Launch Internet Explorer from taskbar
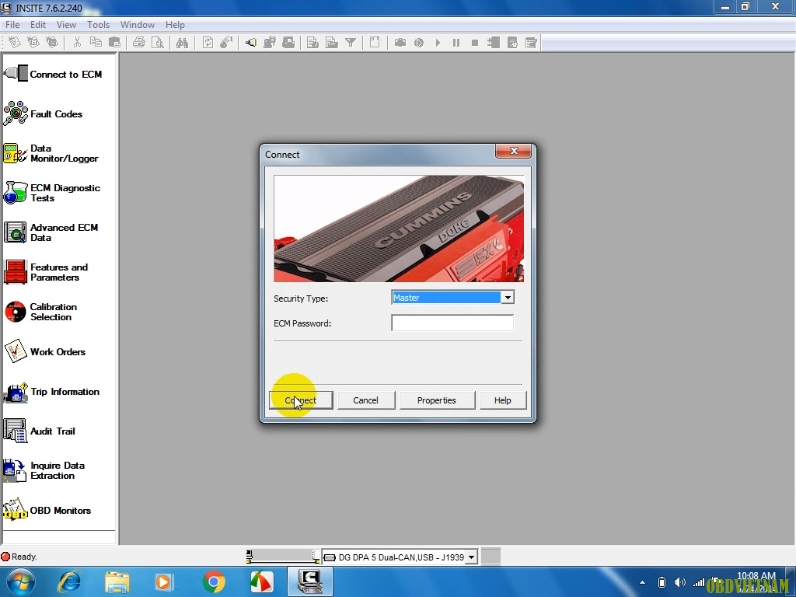 [x=69, y=582]
